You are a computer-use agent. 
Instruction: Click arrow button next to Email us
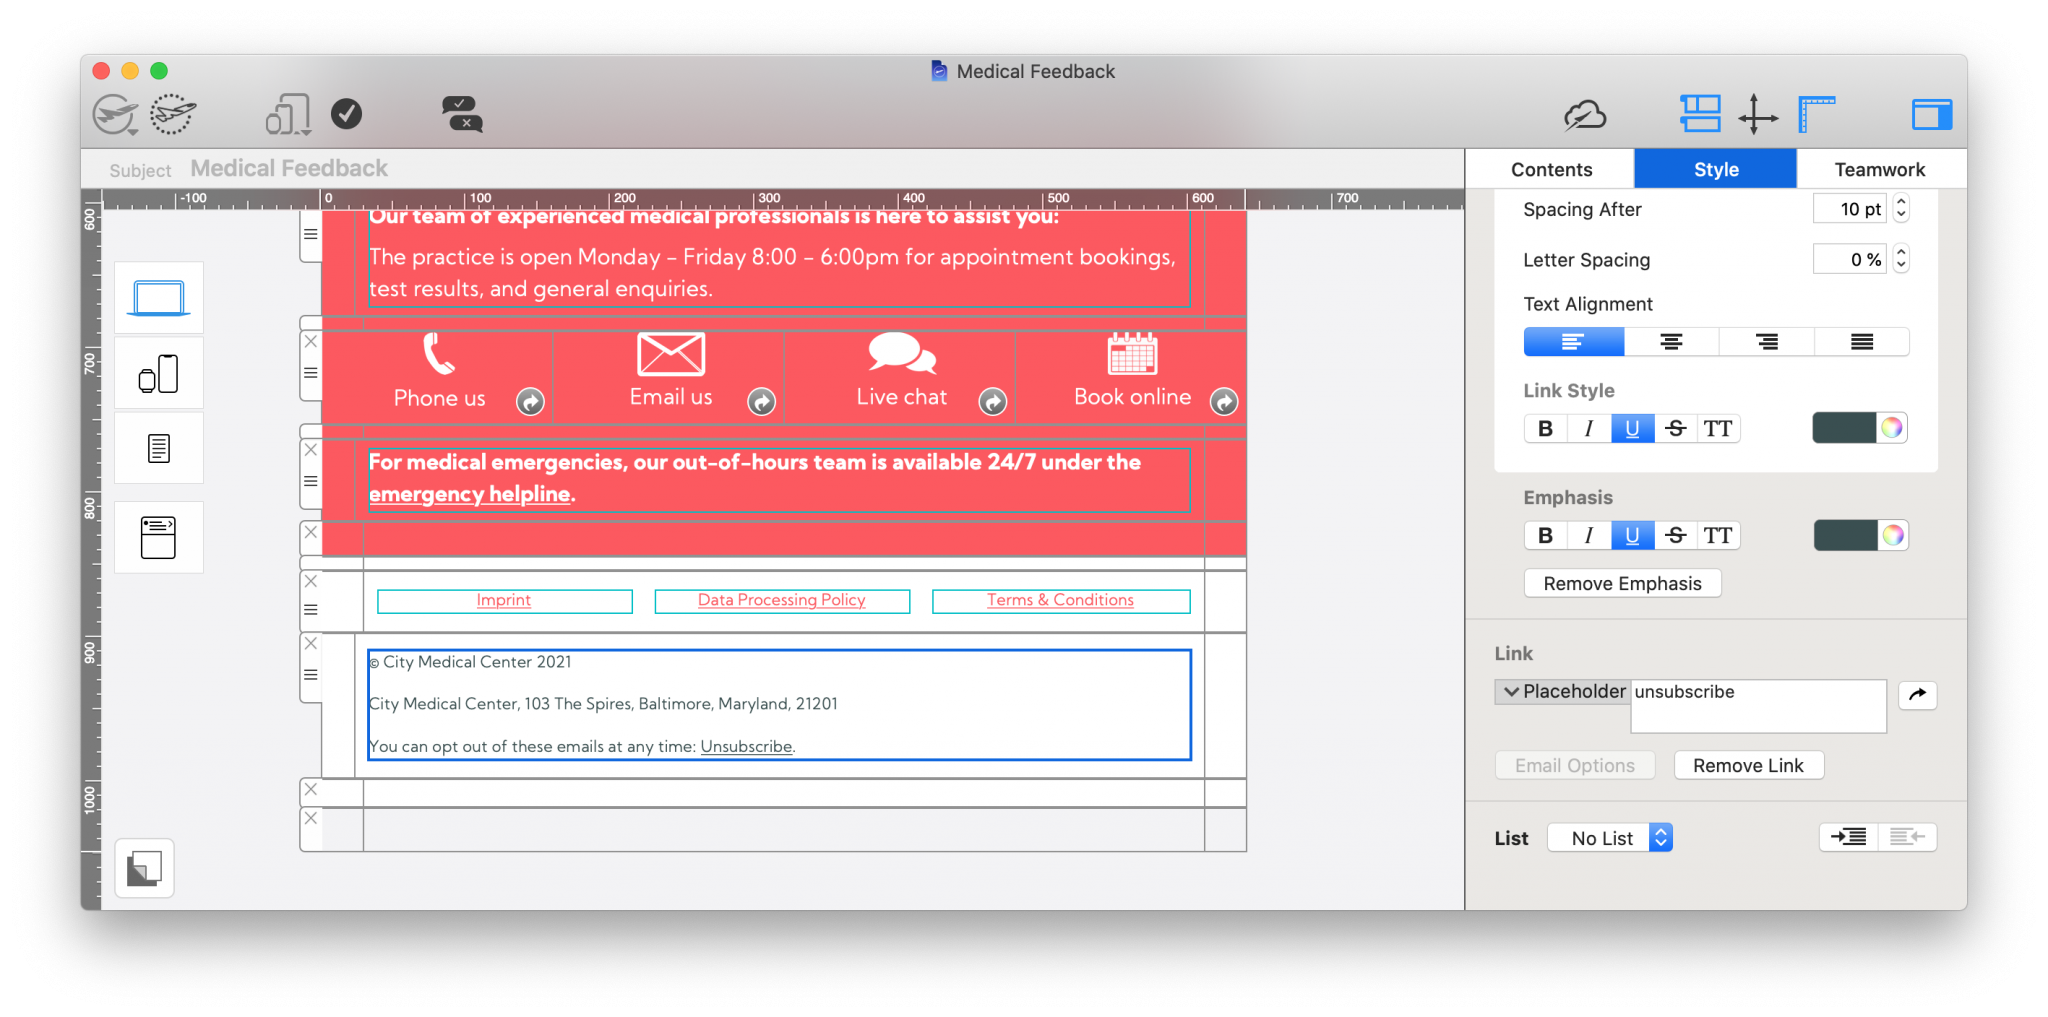tap(762, 402)
